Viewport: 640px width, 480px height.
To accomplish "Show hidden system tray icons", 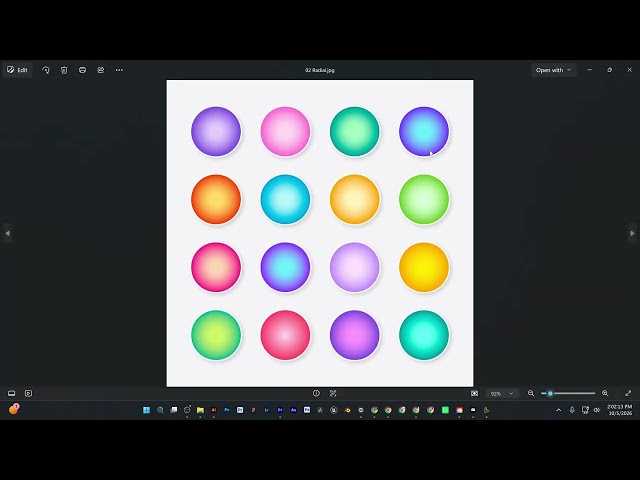I will point(559,410).
